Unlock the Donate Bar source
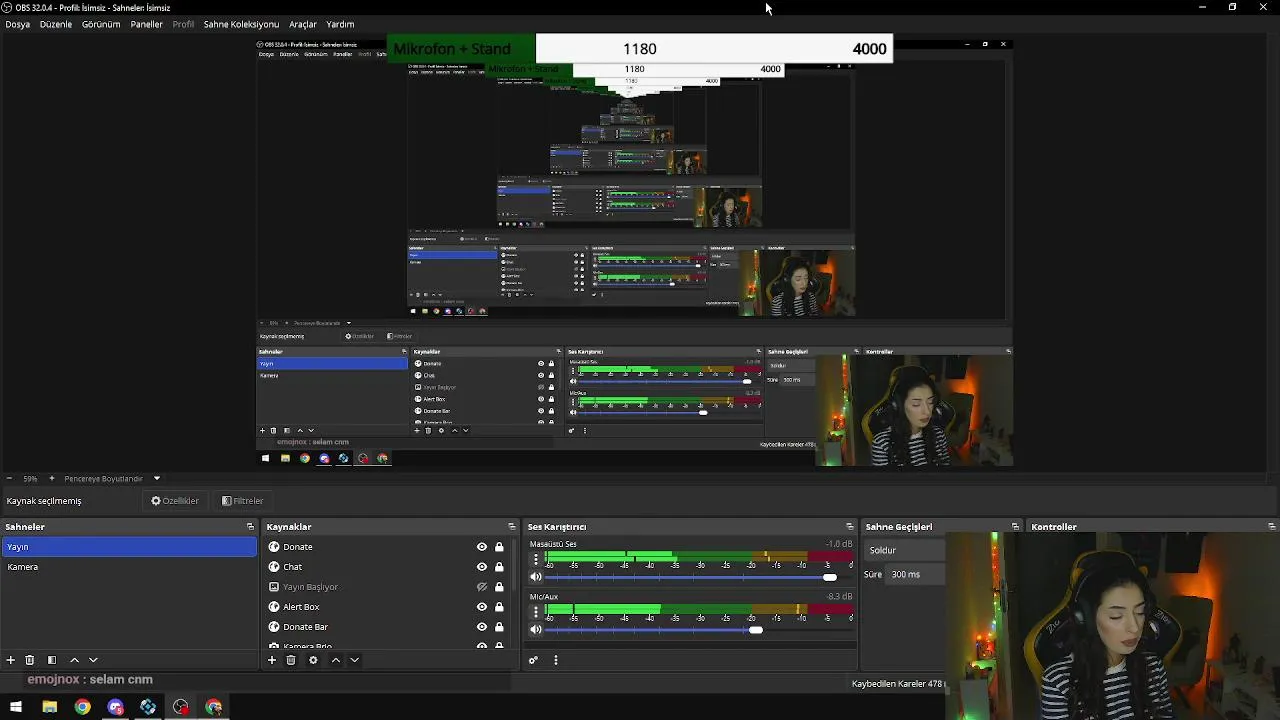The width and height of the screenshot is (1280, 720). tap(499, 627)
